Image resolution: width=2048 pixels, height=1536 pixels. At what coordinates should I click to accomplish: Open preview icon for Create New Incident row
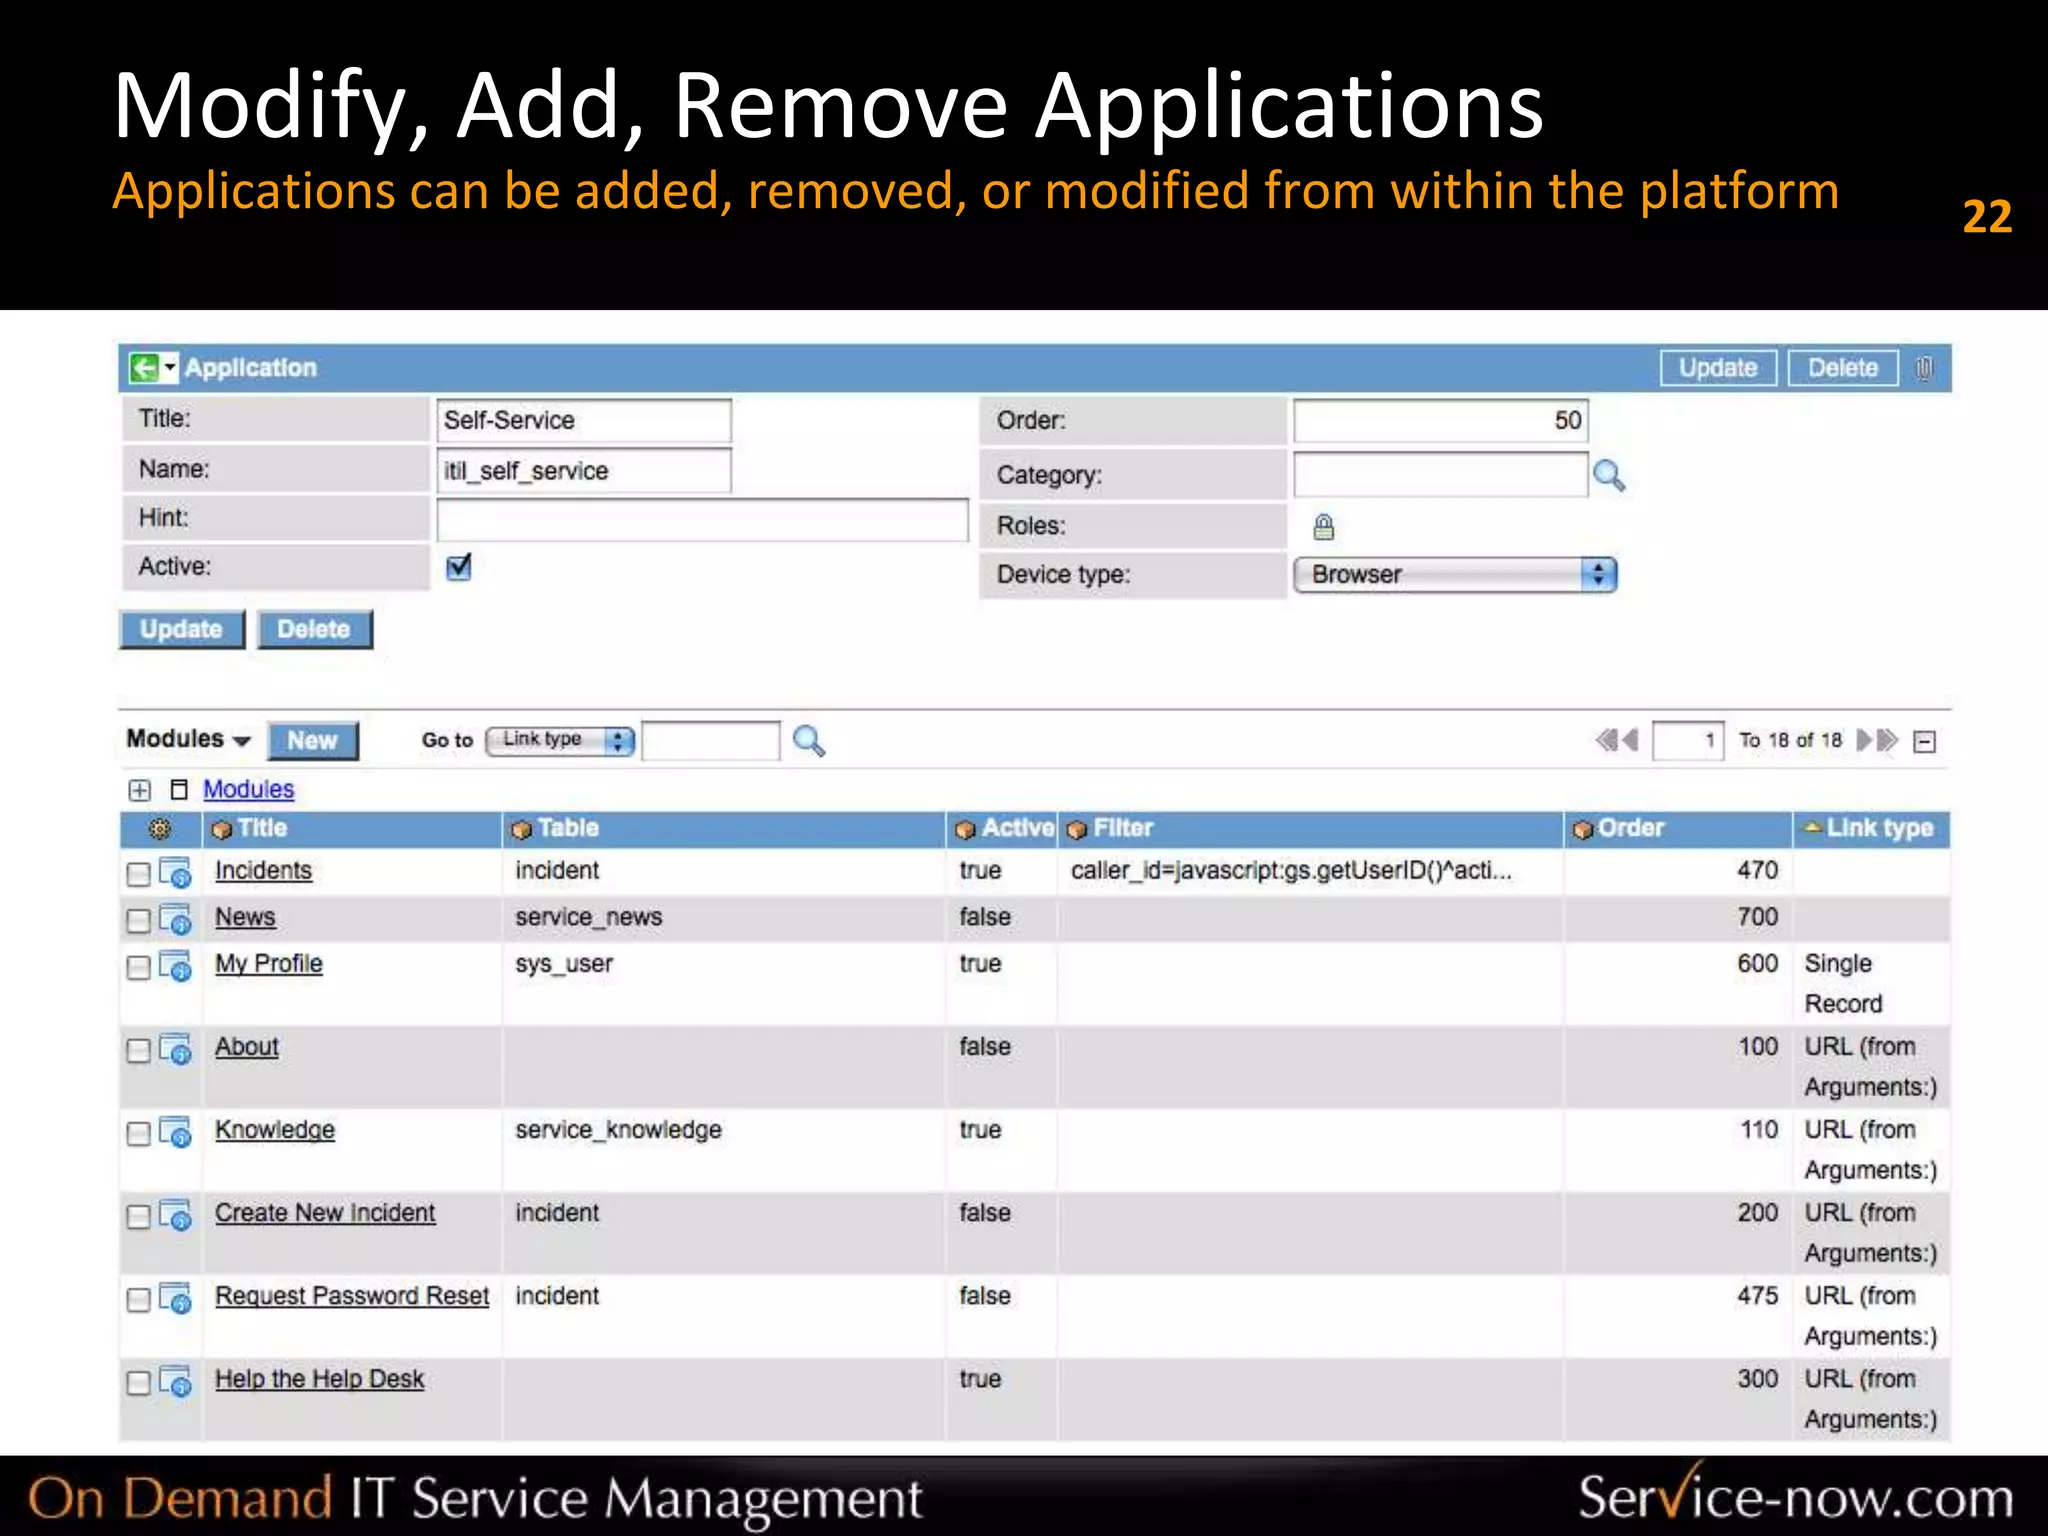coord(176,1214)
